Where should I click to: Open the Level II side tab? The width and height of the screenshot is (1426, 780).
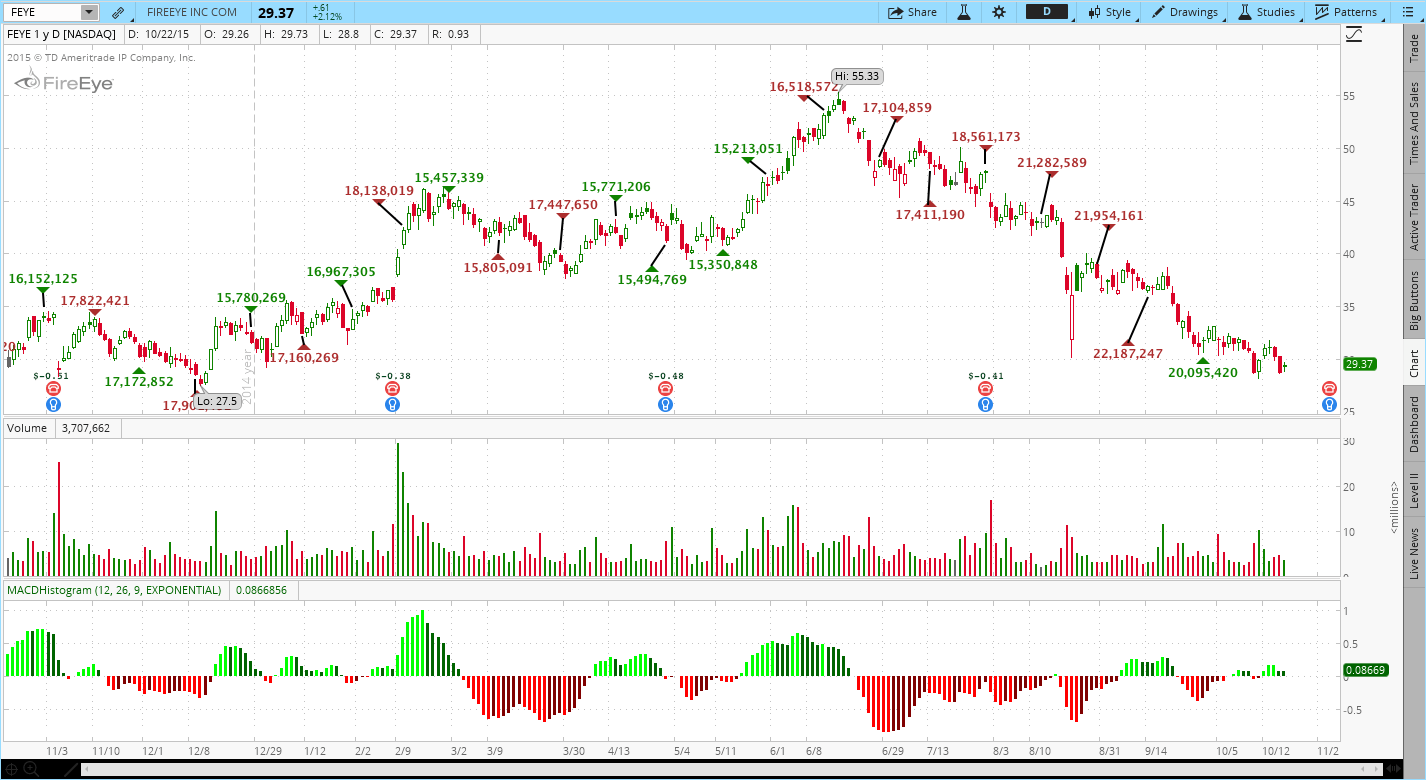[1414, 491]
